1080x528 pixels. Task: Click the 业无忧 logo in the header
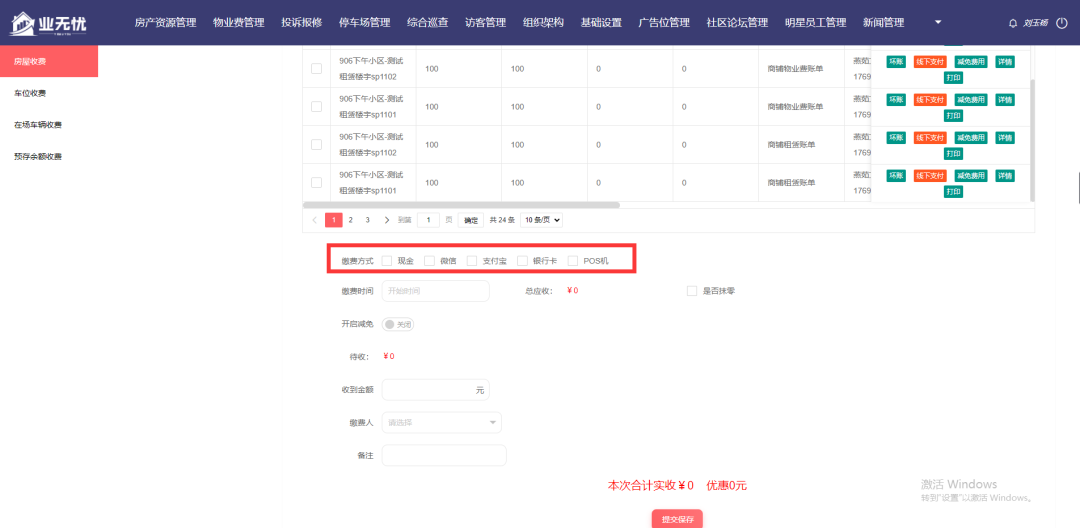pyautogui.click(x=48, y=23)
